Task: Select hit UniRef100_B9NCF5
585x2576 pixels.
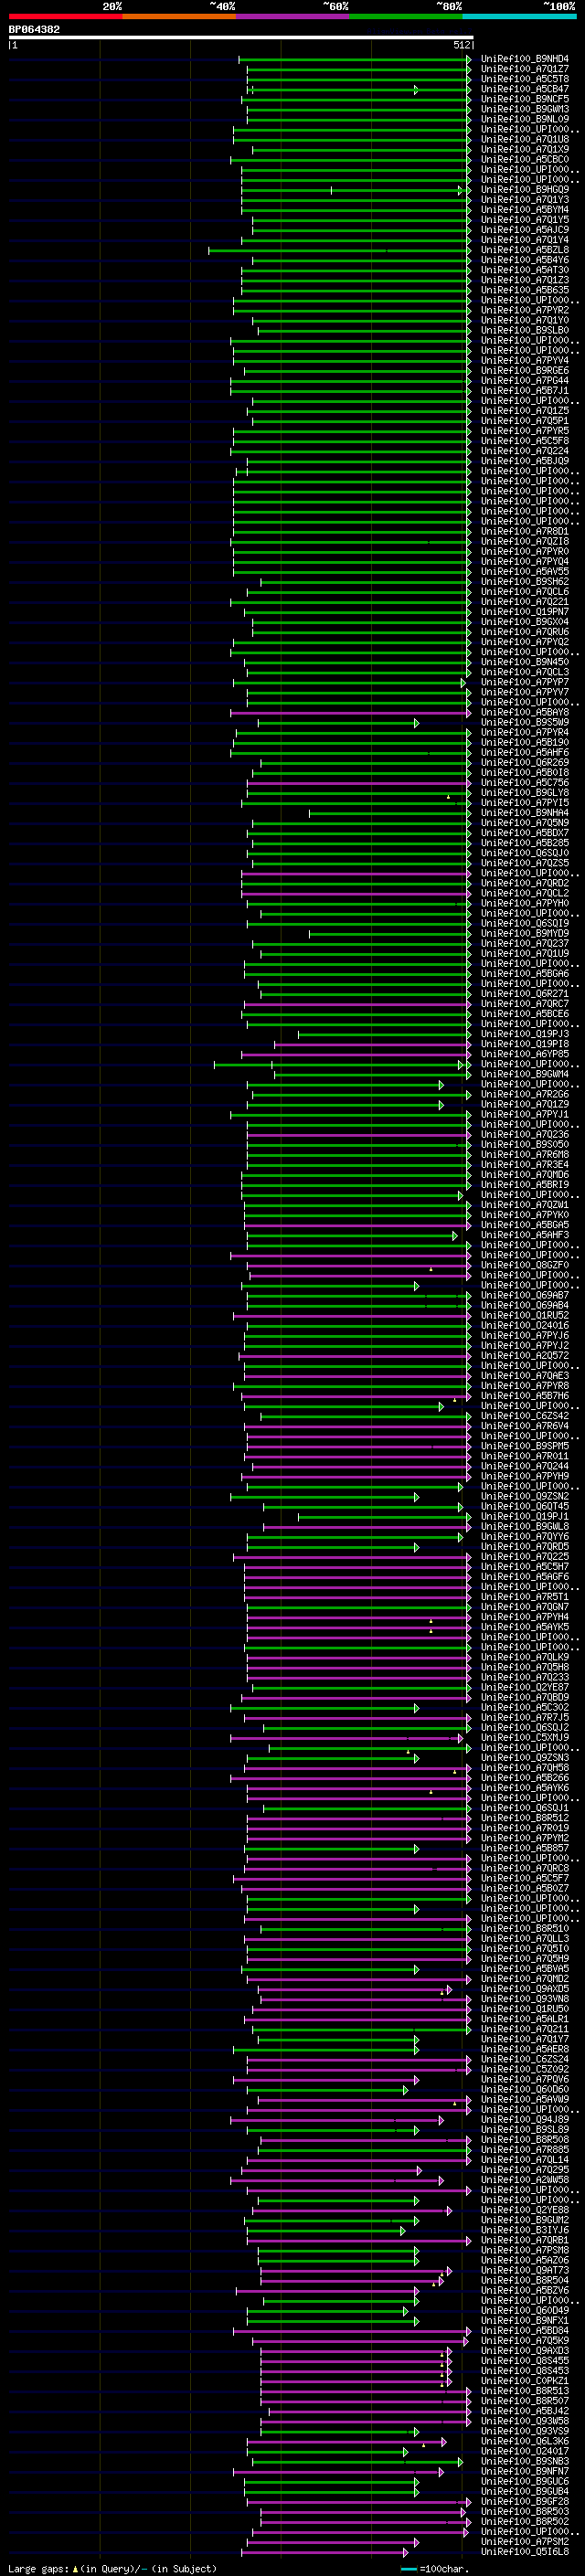Action: (525, 99)
